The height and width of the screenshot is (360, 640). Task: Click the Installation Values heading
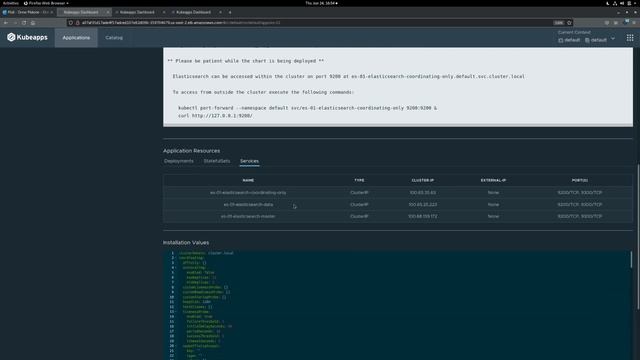[x=186, y=242]
